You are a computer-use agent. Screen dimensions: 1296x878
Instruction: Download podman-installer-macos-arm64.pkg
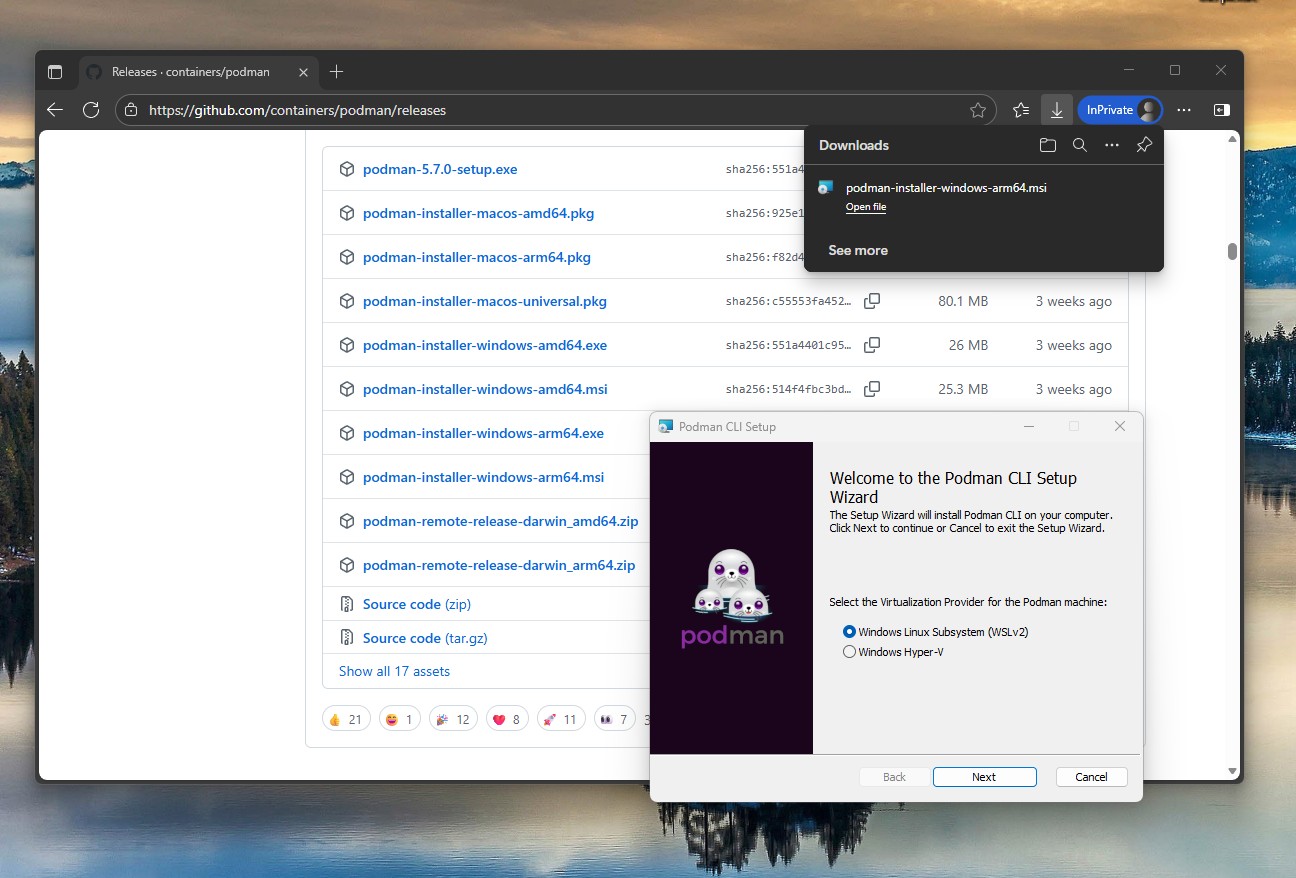click(477, 257)
